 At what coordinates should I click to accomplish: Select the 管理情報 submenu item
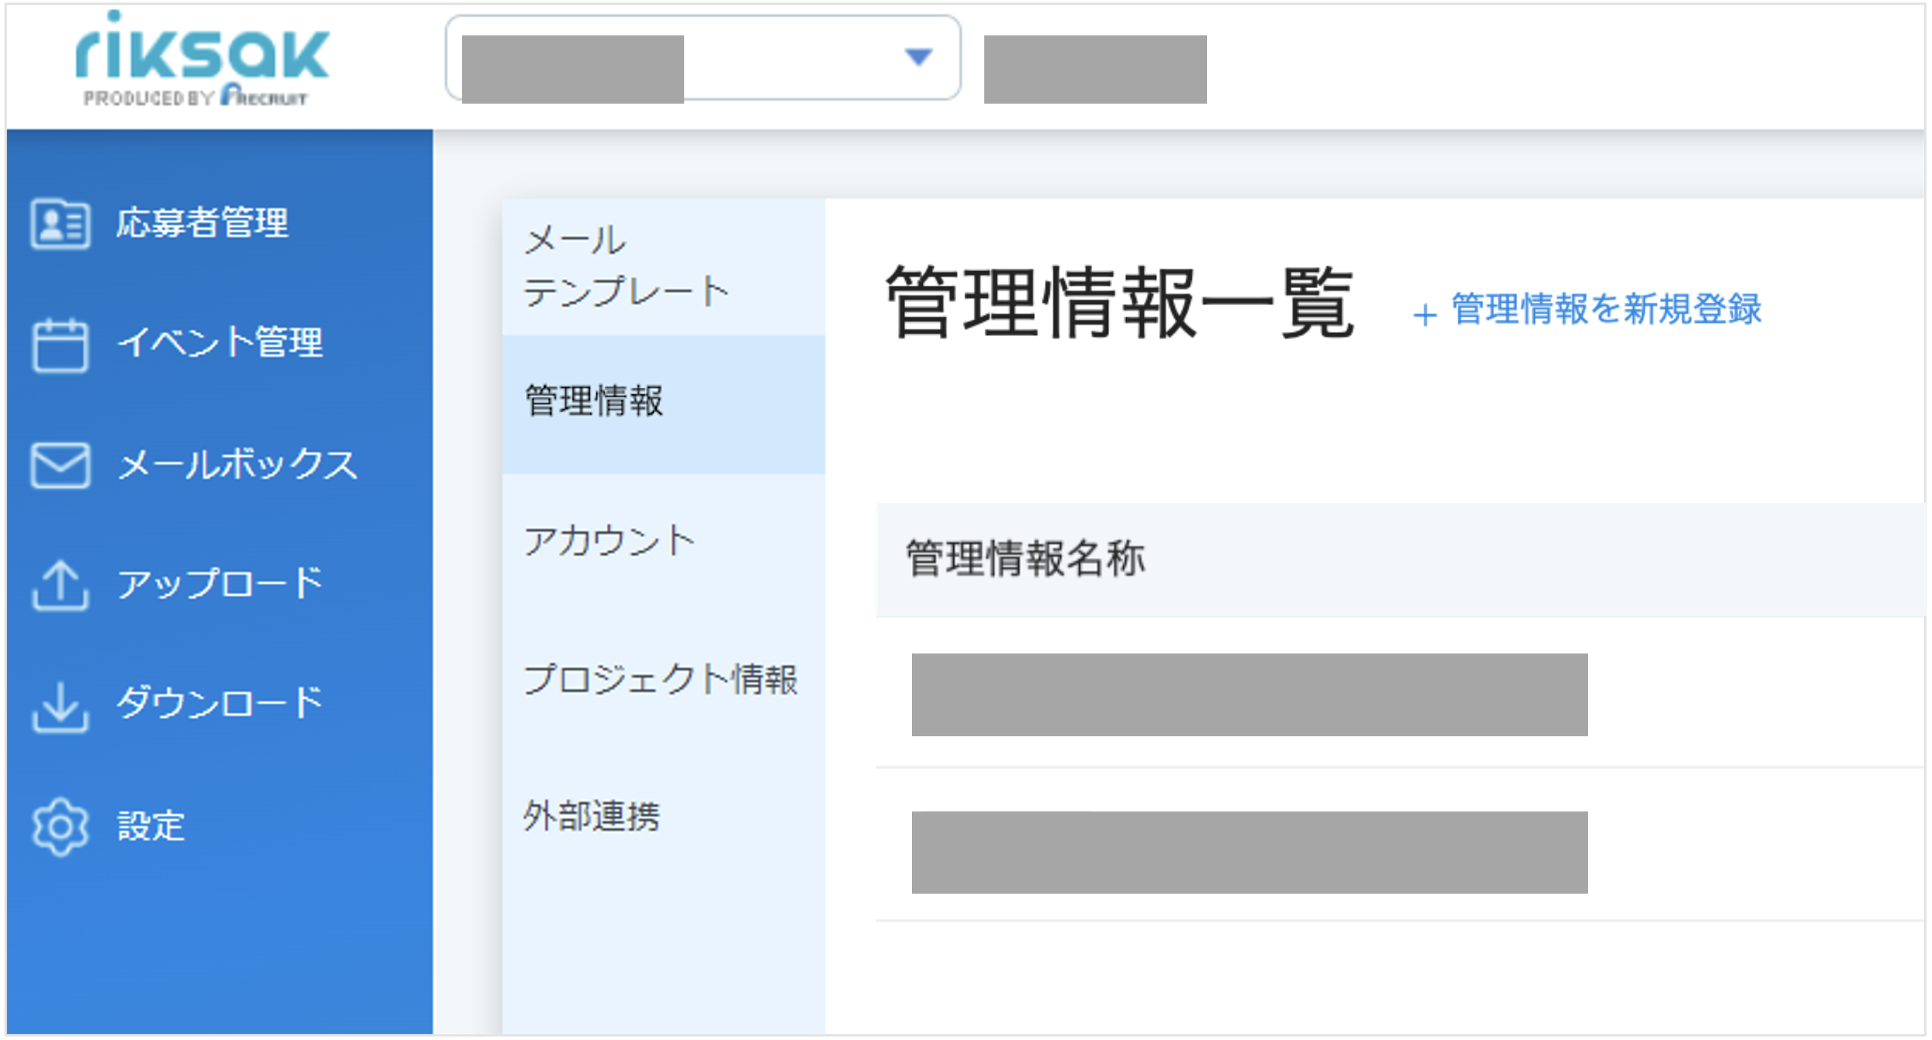click(x=664, y=403)
